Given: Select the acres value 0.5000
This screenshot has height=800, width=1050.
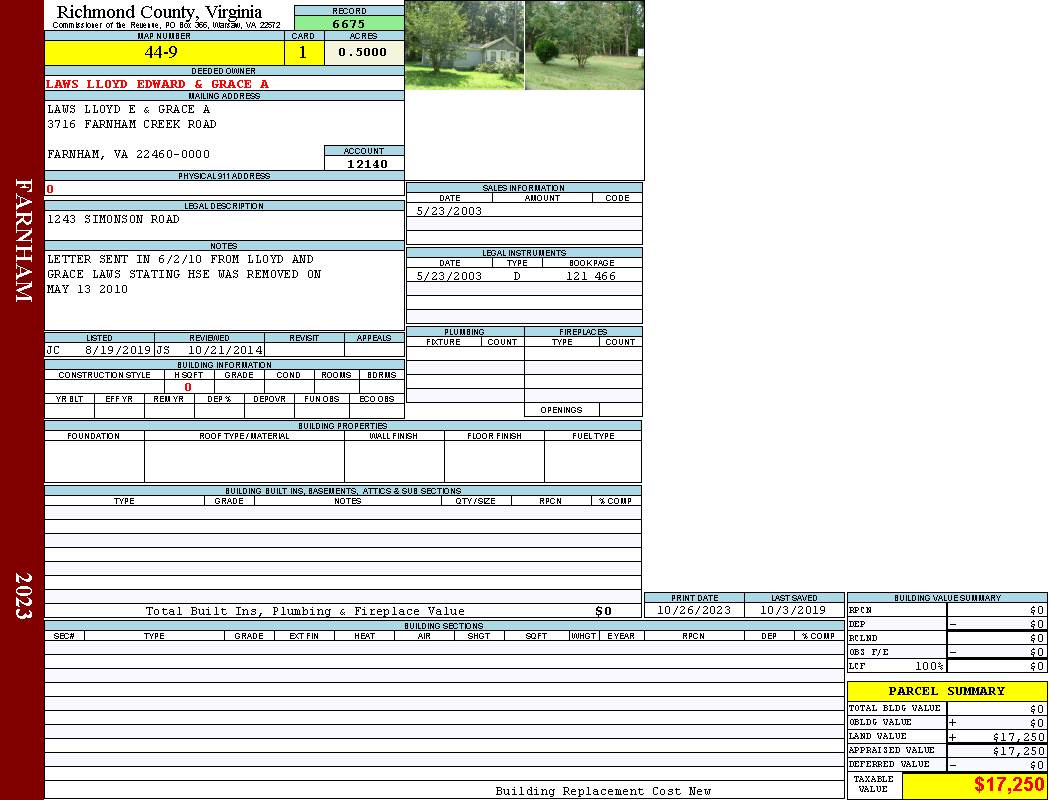Looking at the screenshot, I should pyautogui.click(x=362, y=53).
